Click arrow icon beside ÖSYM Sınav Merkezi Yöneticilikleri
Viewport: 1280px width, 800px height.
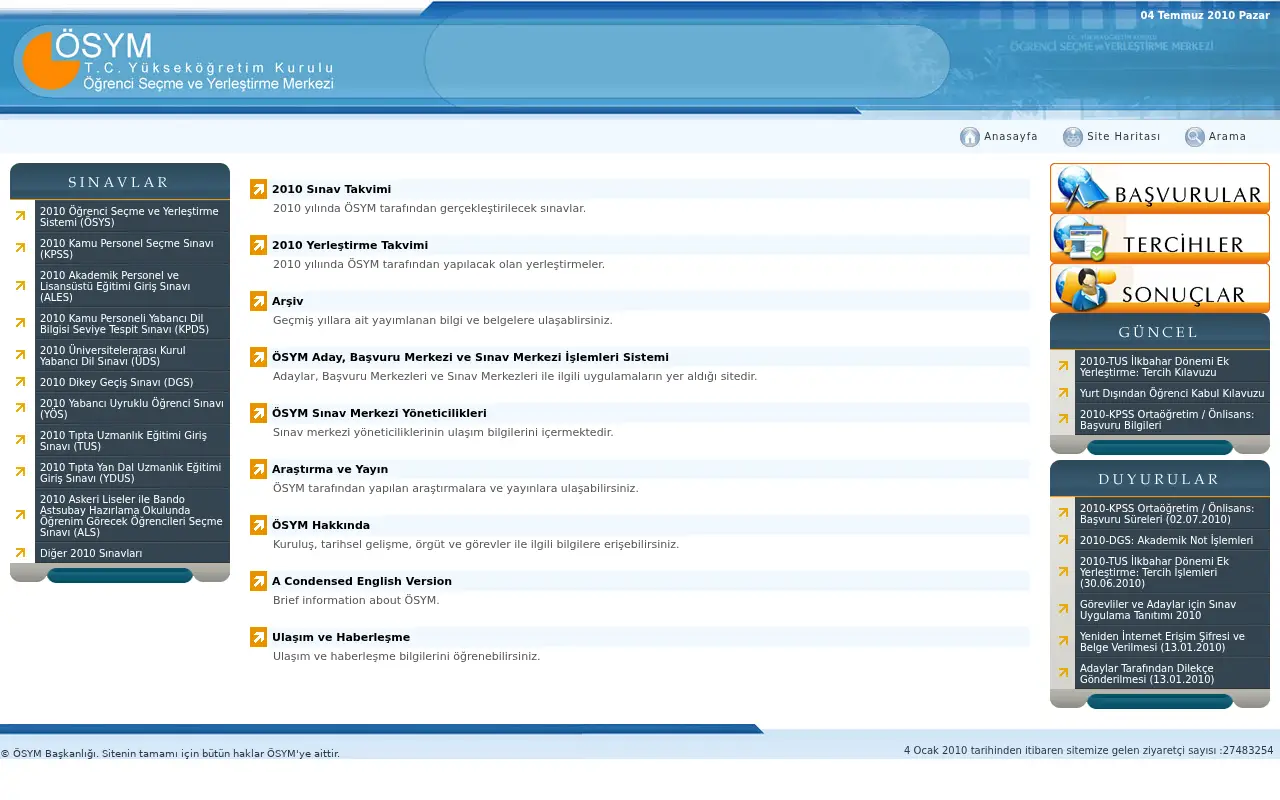click(258, 413)
